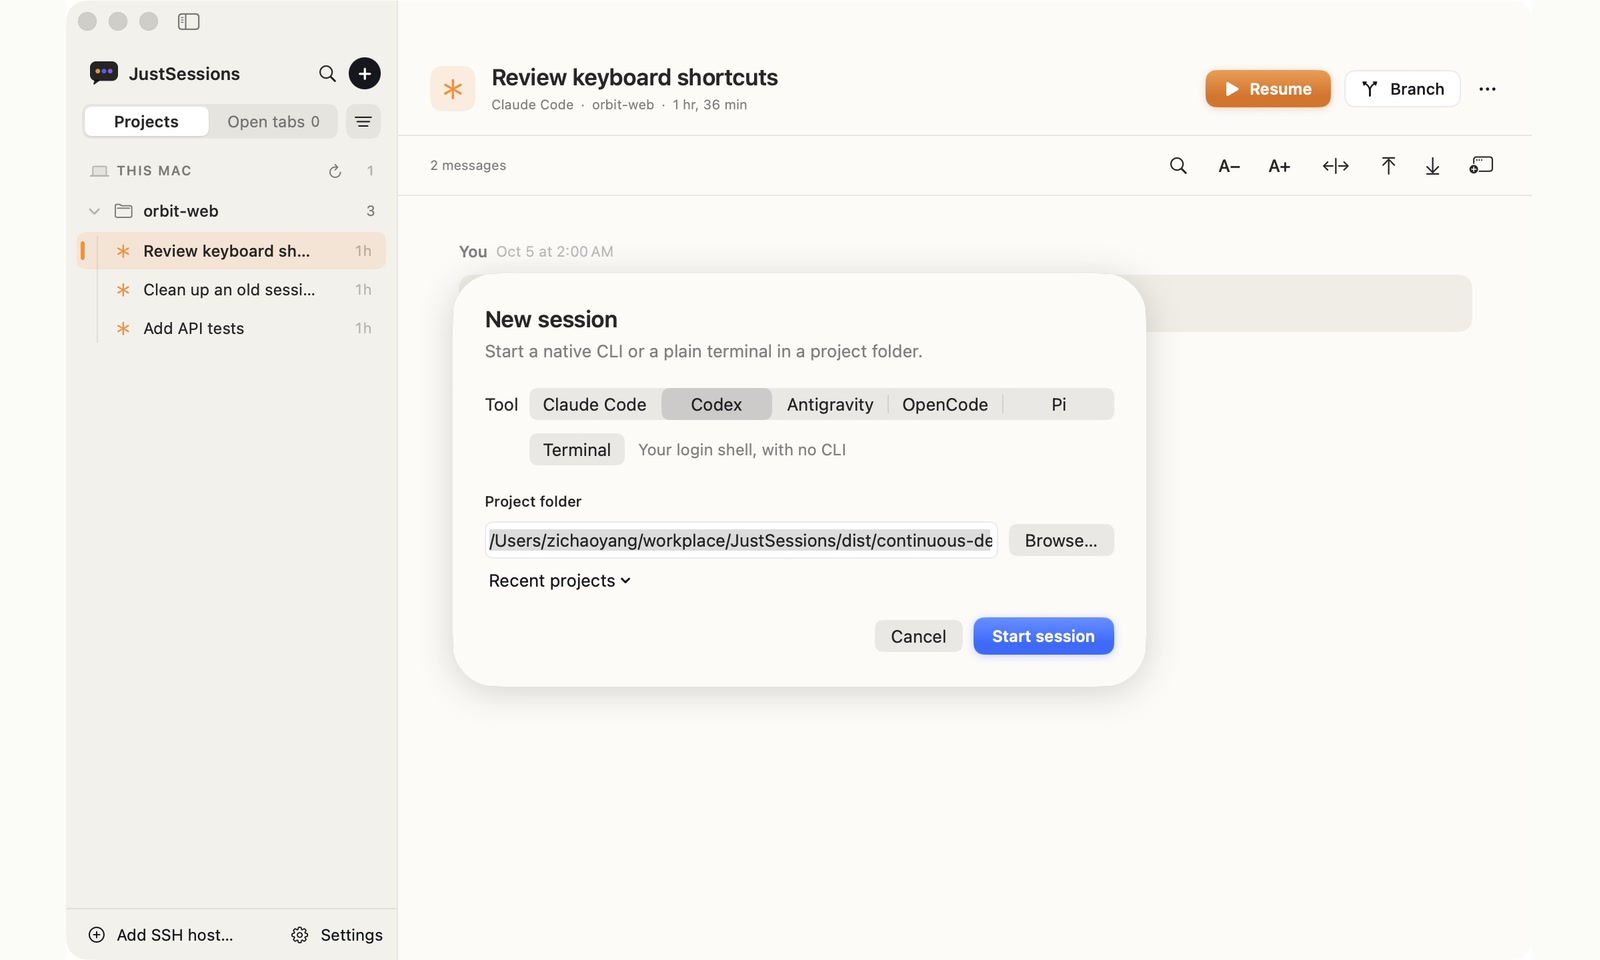Click the Start session button
The image size is (1600, 960).
coord(1043,636)
